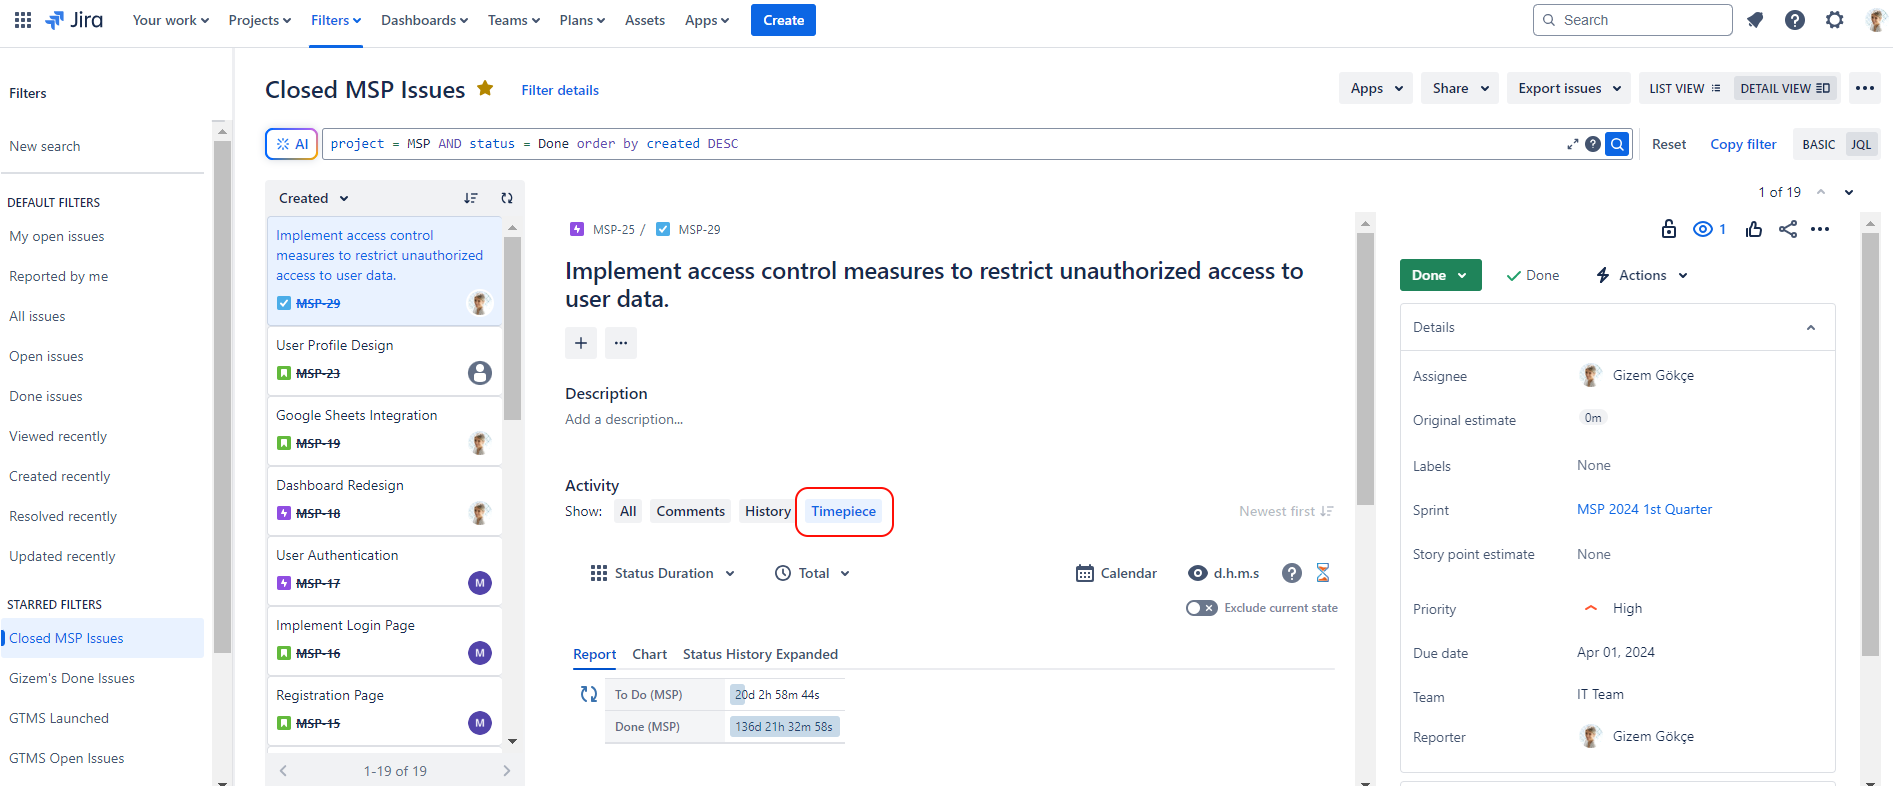Open the Status Duration dropdown

pos(663,573)
